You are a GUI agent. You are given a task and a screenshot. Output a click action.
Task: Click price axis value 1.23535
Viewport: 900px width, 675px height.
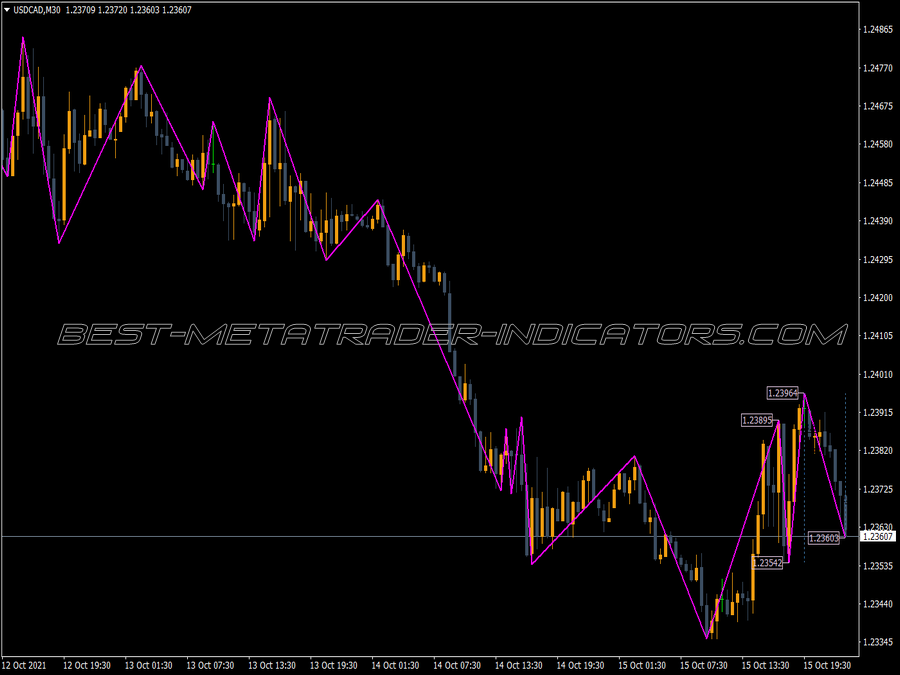coord(878,566)
